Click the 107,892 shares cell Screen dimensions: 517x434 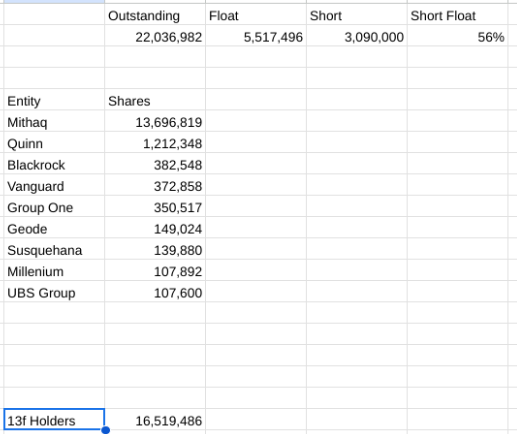(155, 271)
